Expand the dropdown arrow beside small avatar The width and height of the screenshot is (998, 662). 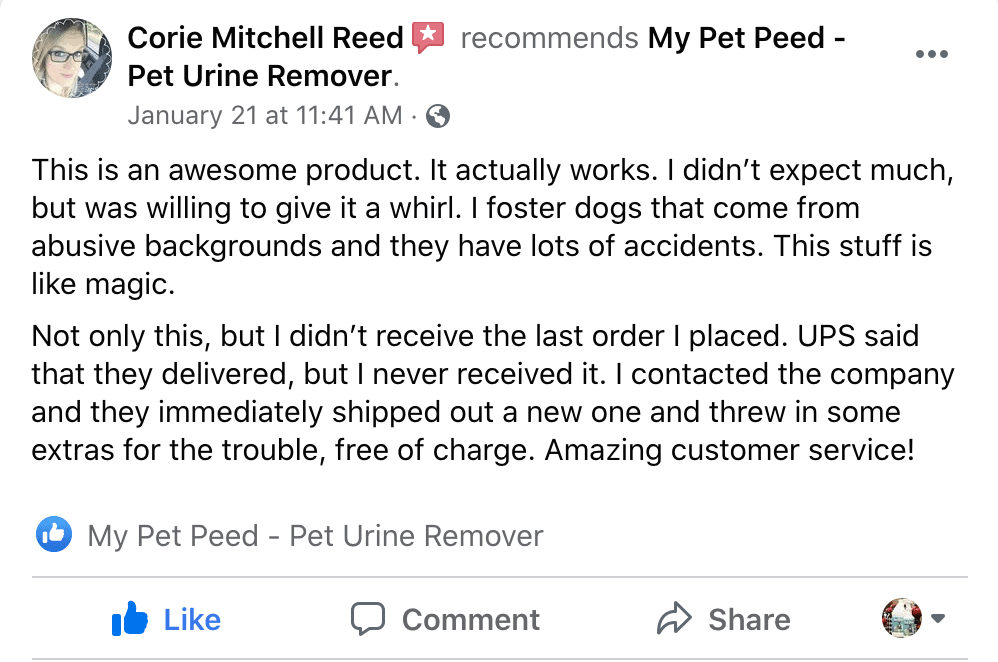pos(938,617)
